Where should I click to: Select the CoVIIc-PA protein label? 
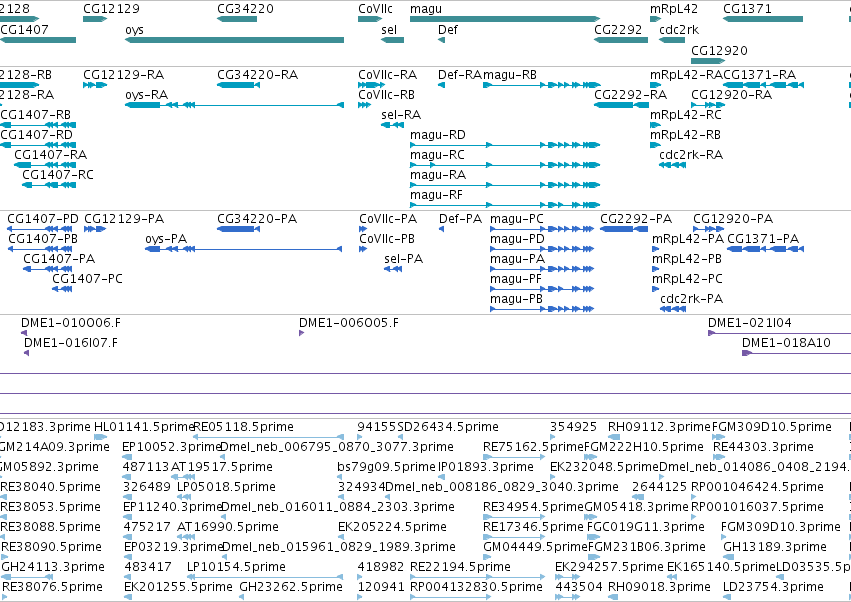tap(388, 219)
